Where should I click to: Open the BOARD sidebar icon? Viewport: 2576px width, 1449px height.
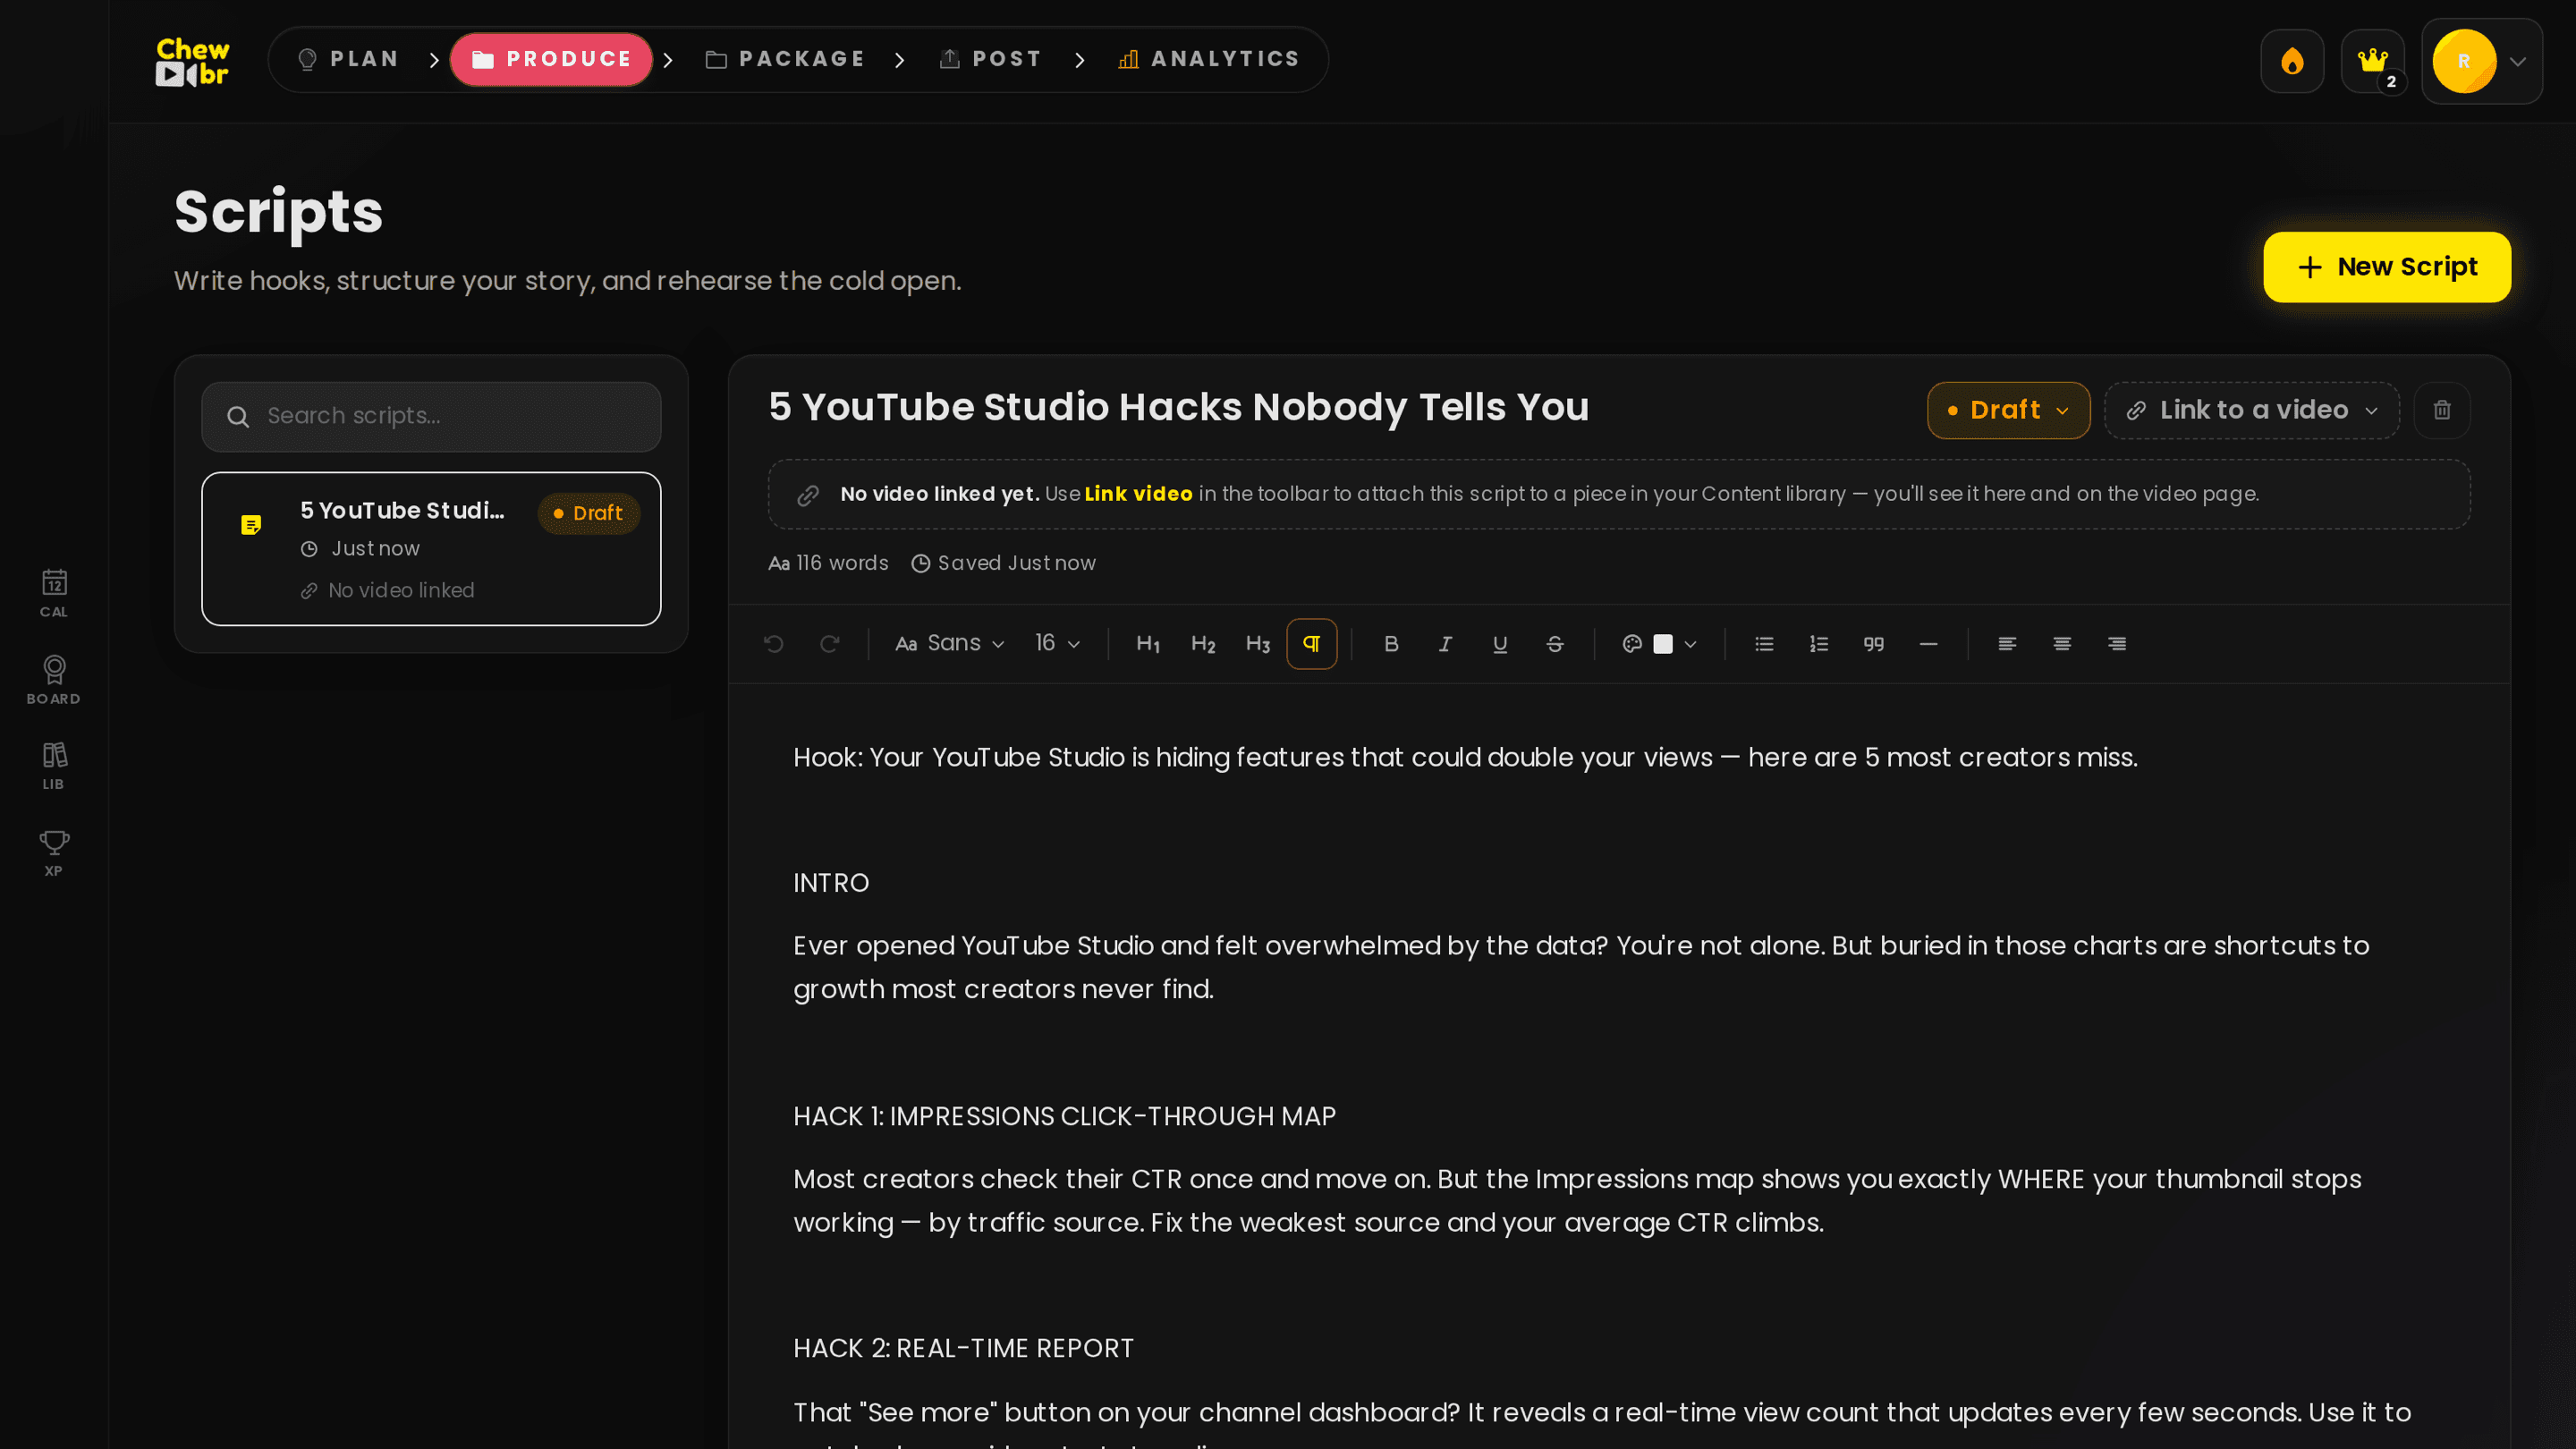point(54,680)
